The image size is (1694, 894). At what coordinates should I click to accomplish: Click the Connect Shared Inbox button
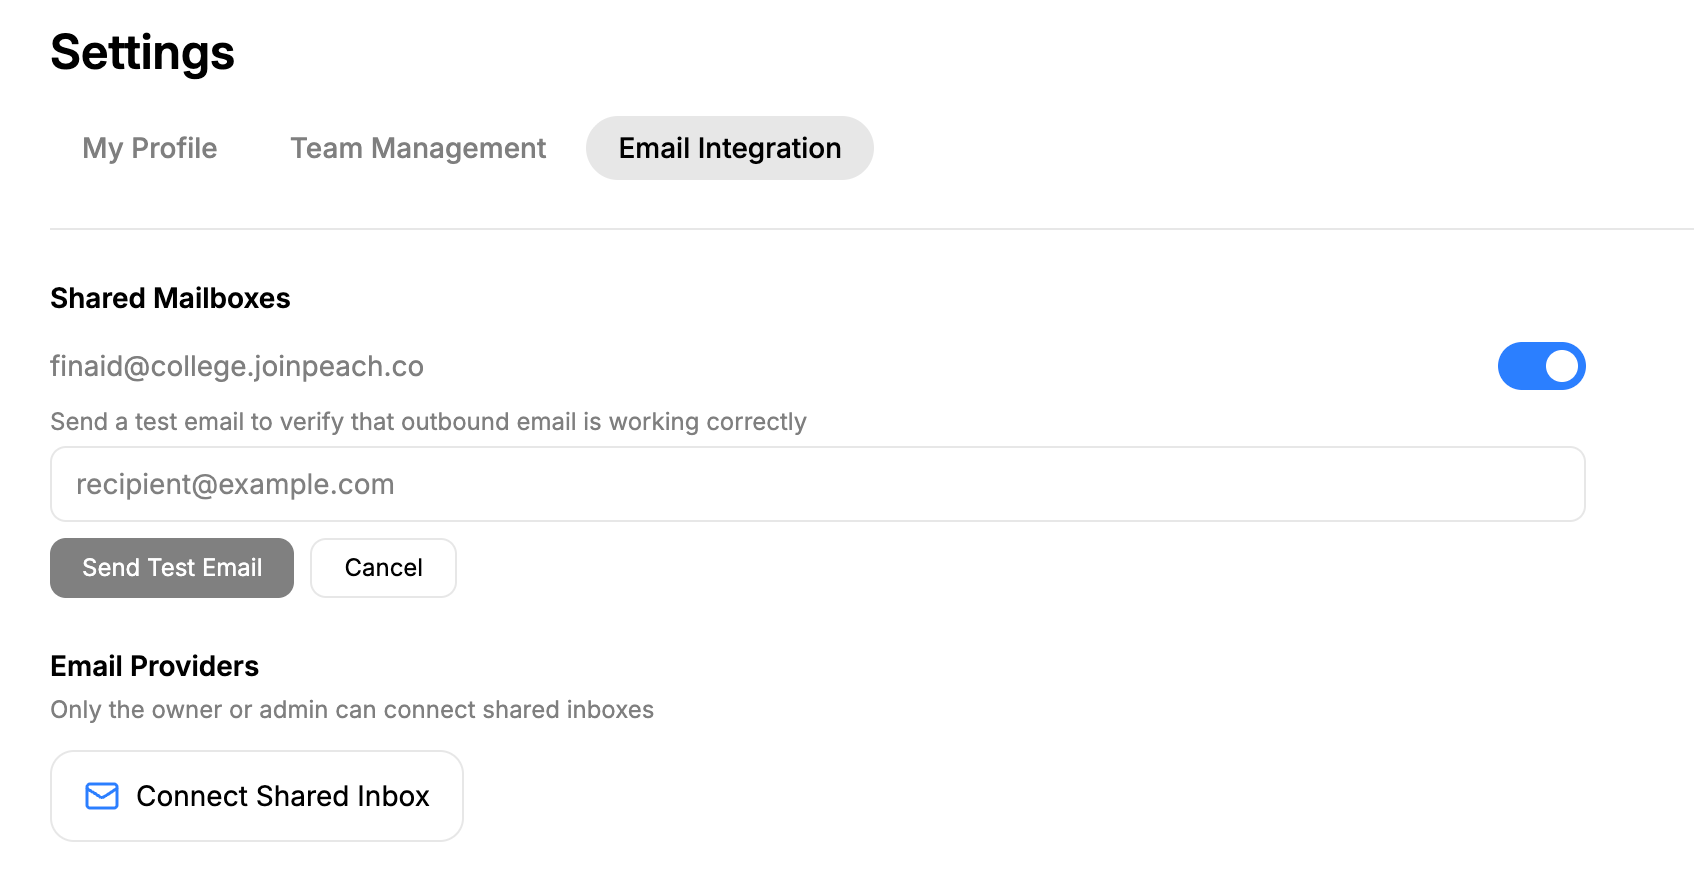(x=257, y=796)
